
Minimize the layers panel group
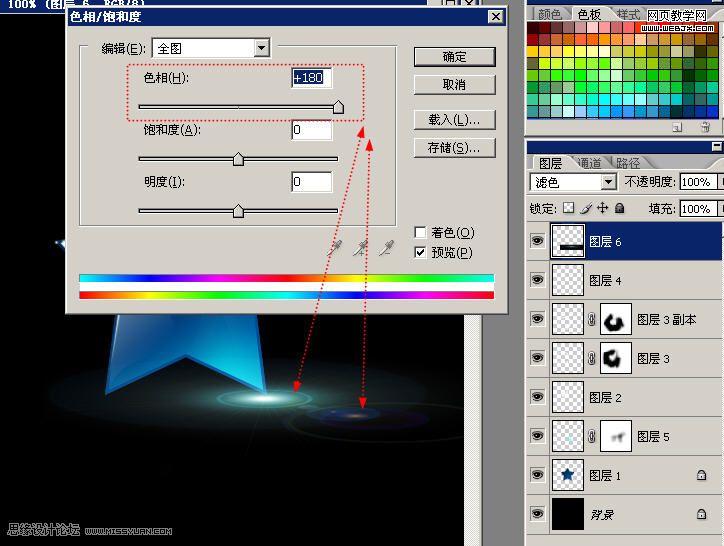(716, 146)
